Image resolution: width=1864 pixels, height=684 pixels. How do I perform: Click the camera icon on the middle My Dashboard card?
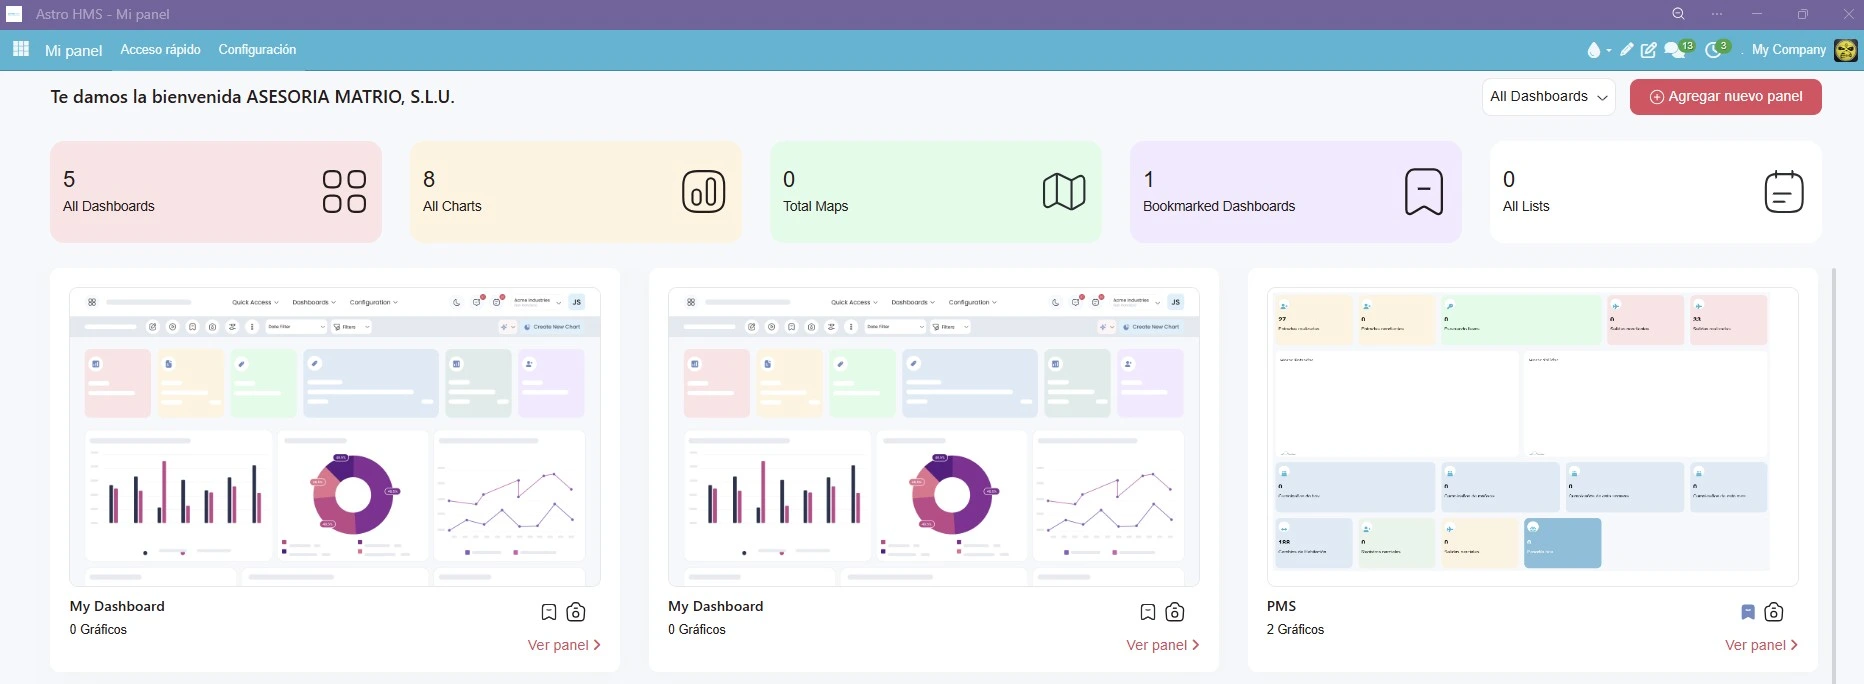1175,612
